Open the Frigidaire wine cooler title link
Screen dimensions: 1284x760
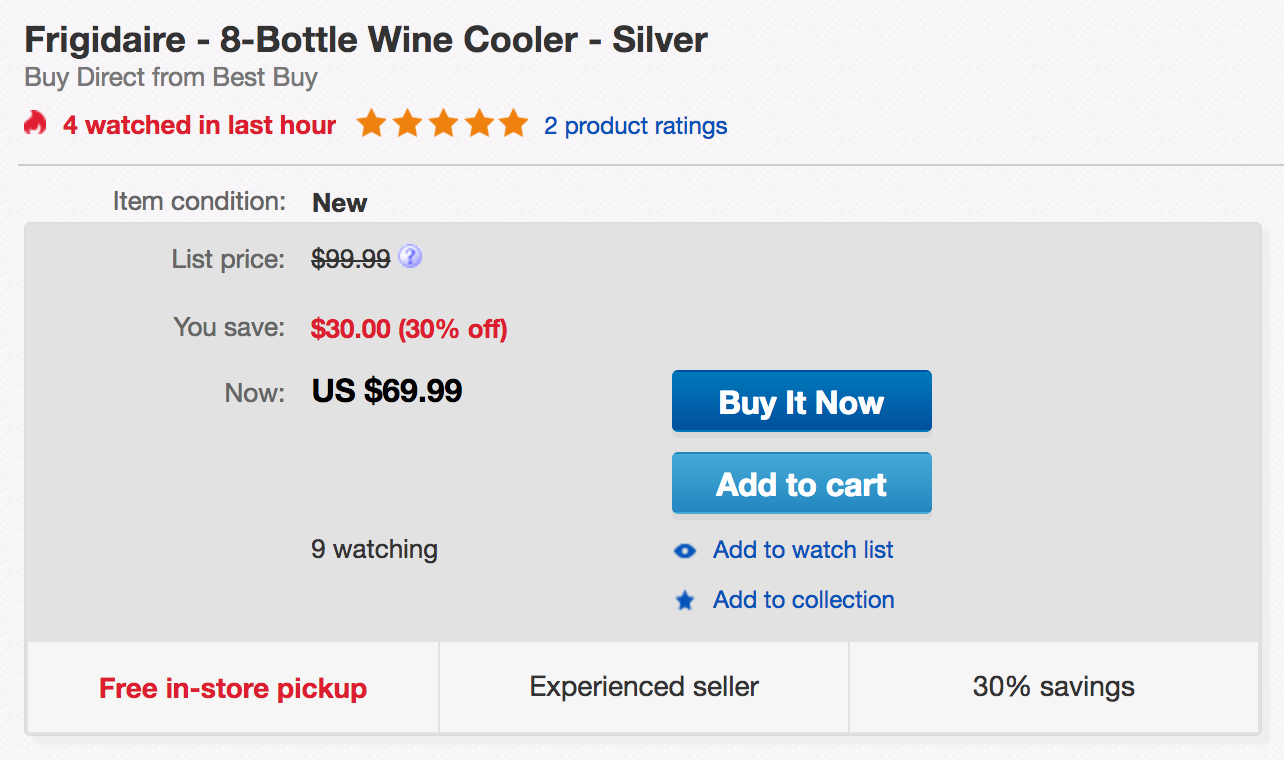pyautogui.click(x=366, y=40)
